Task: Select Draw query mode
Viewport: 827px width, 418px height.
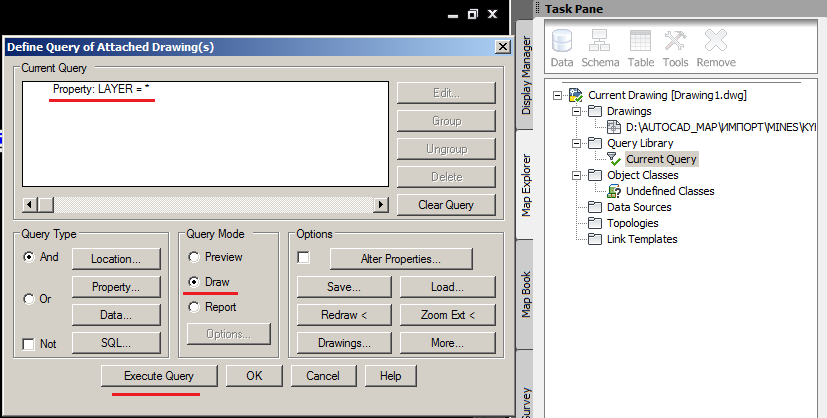Action: tap(194, 282)
